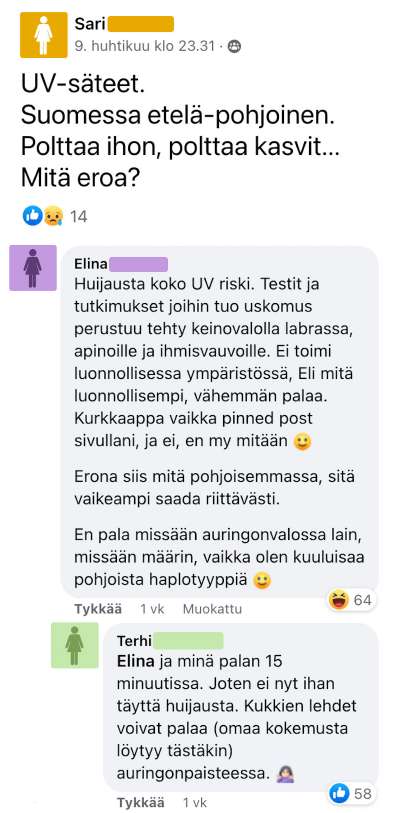Screen dimensions: 417x813
Task: Click the thumbs-up reaction on Terhi's reply
Action: [x=339, y=793]
